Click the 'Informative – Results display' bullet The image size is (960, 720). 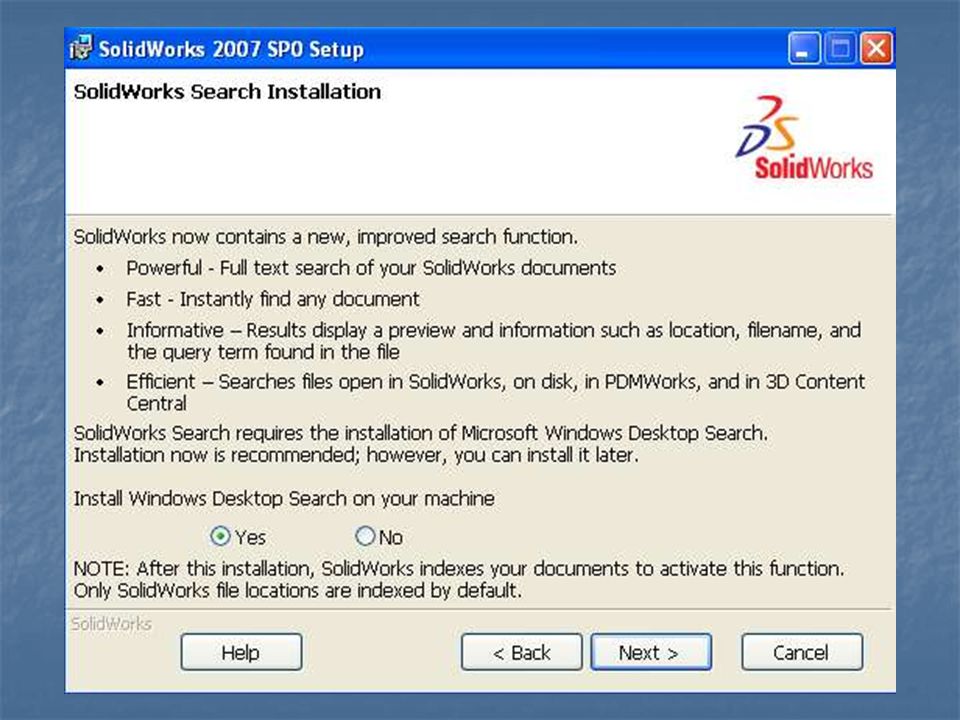pyautogui.click(x=493, y=341)
